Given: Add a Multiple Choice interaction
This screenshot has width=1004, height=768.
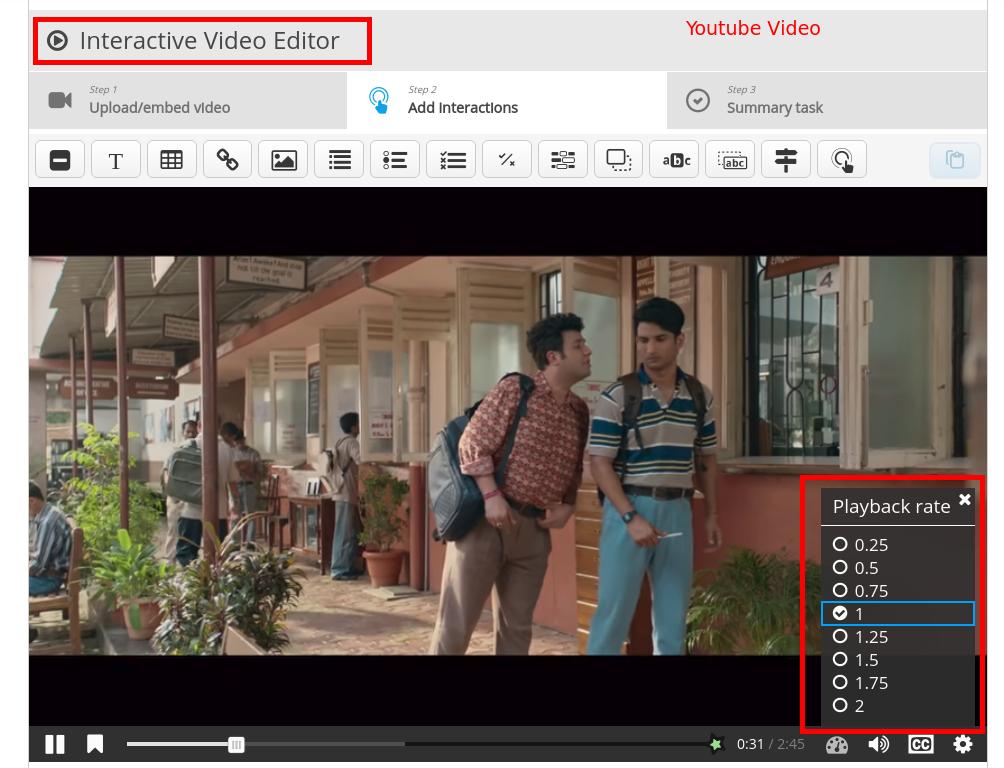Looking at the screenshot, I should click(451, 159).
